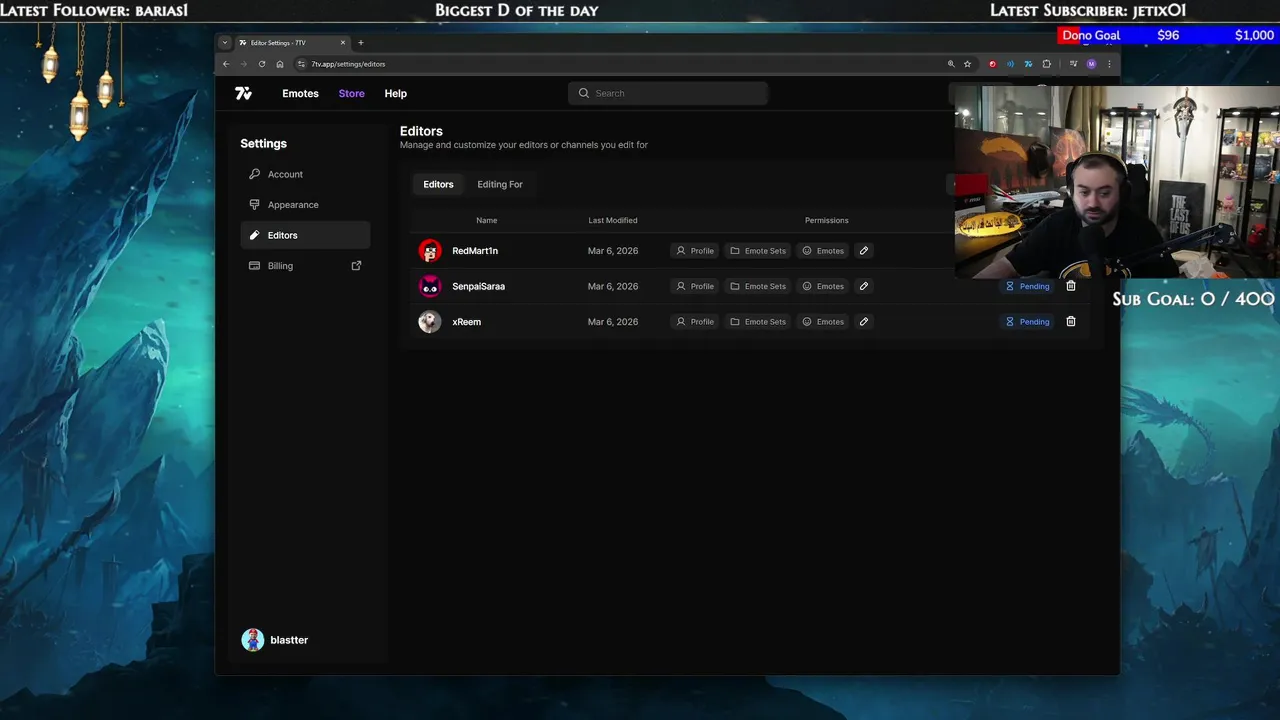Open a new browser tab

tap(361, 43)
